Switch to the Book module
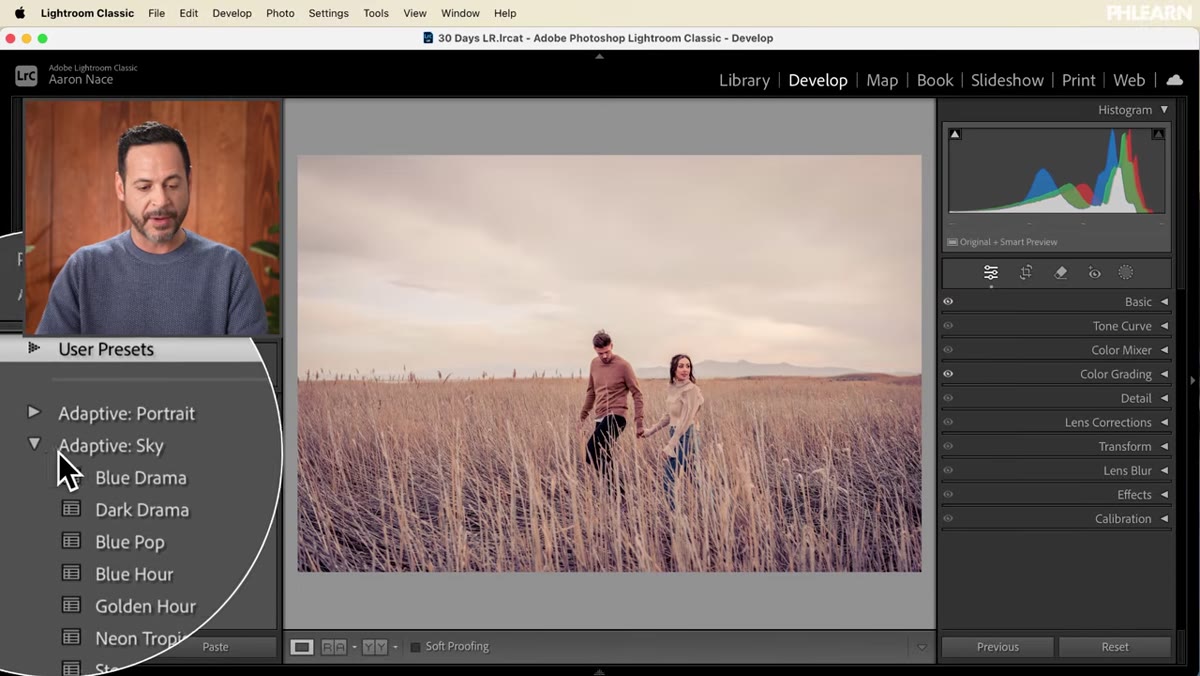The image size is (1200, 676). click(x=935, y=80)
